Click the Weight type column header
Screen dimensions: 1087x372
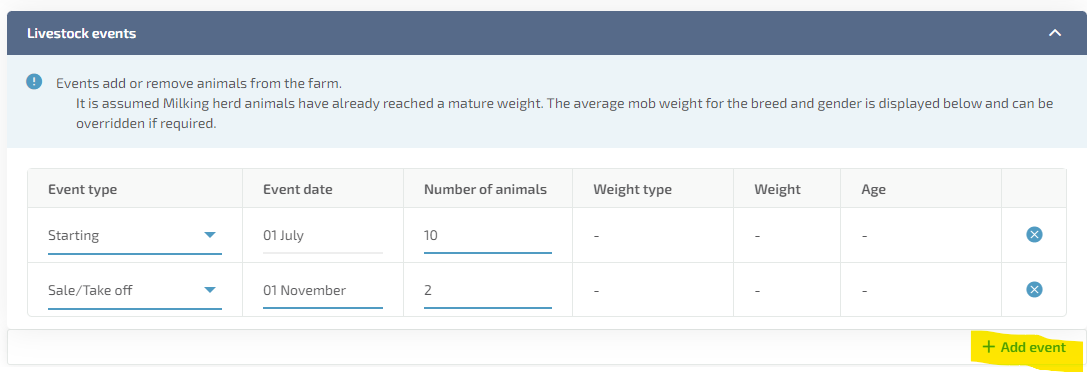tap(632, 189)
